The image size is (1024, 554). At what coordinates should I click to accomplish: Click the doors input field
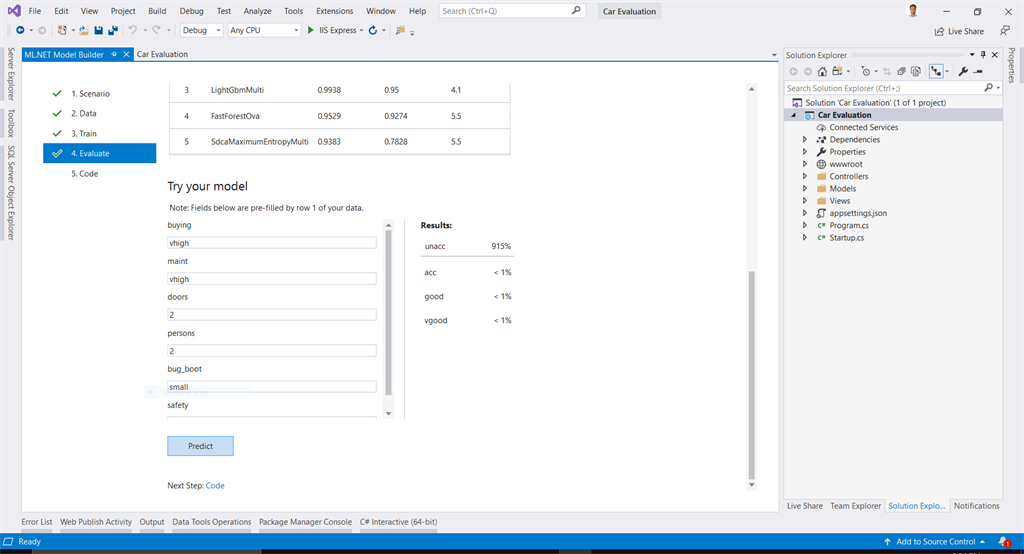tap(272, 315)
